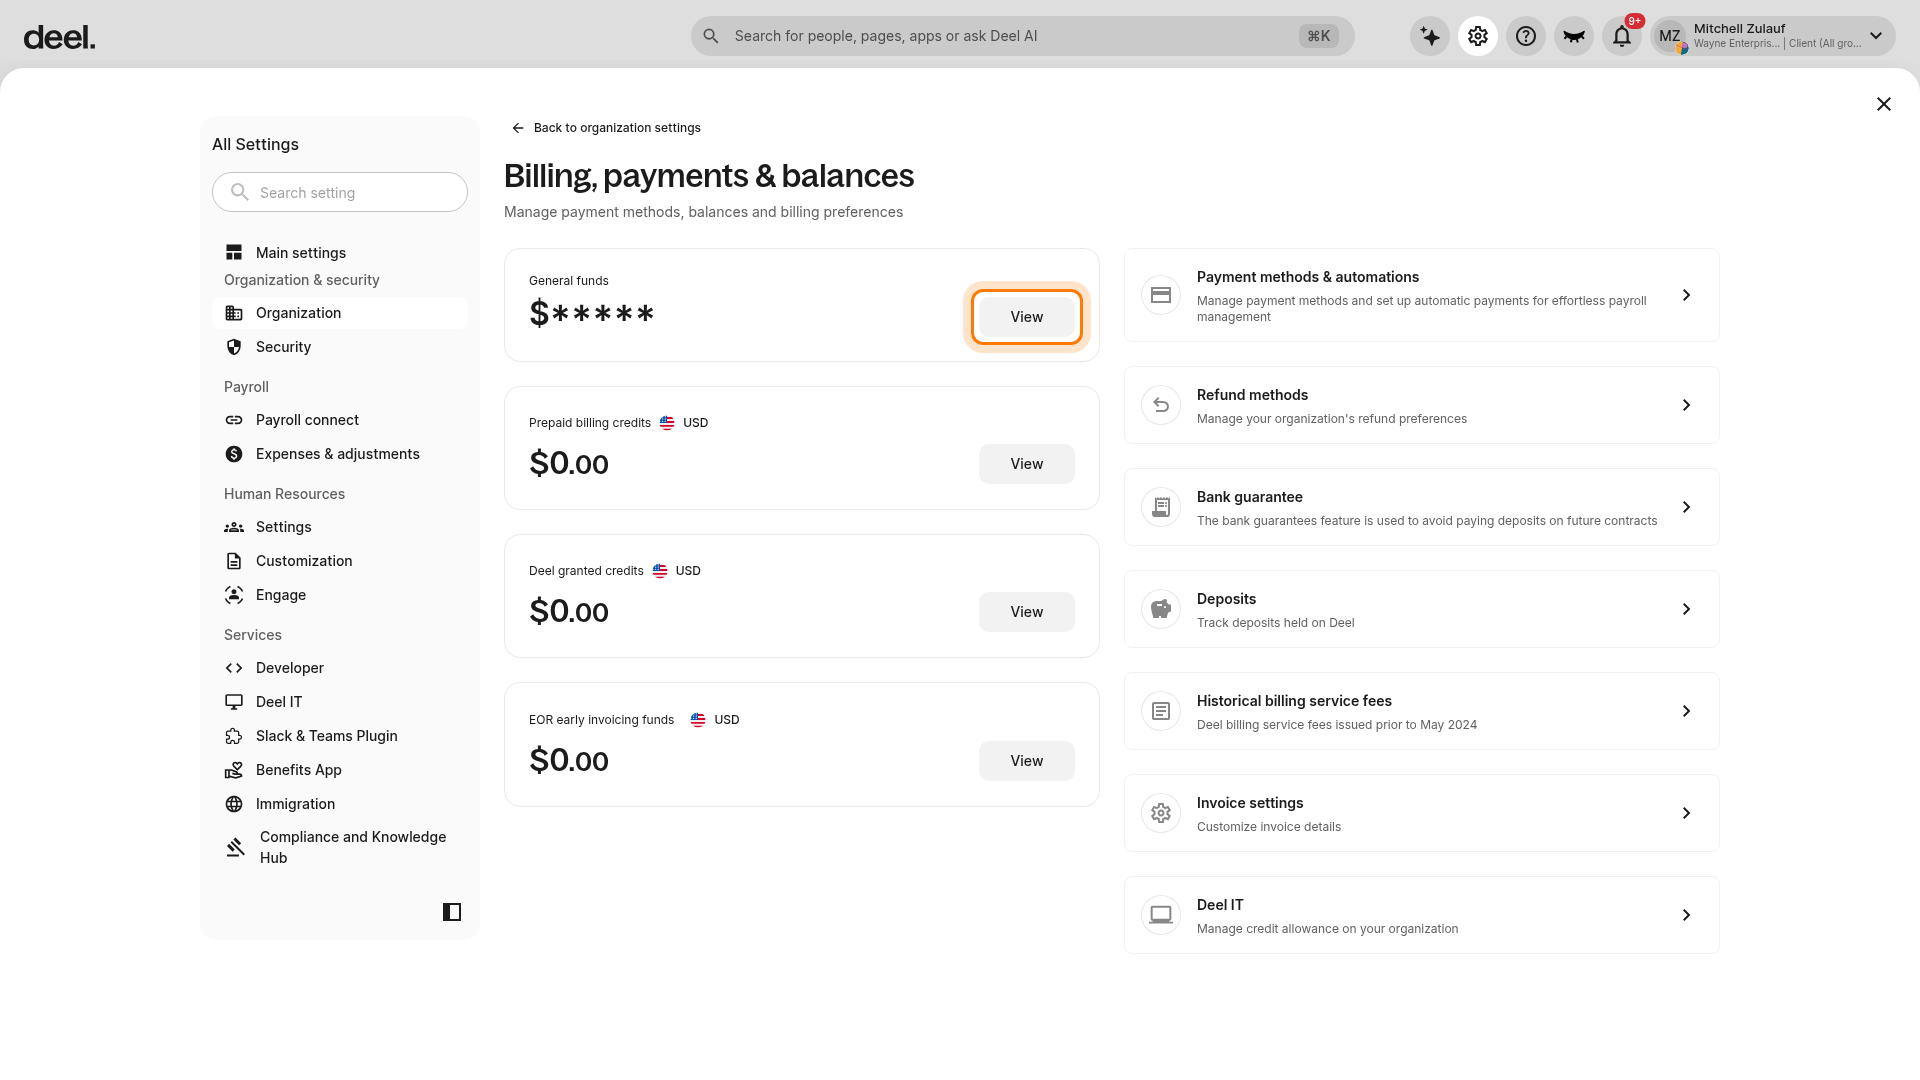Viewport: 1920px width, 1080px height.
Task: Open settings gear icon in top bar
Action: point(1478,36)
